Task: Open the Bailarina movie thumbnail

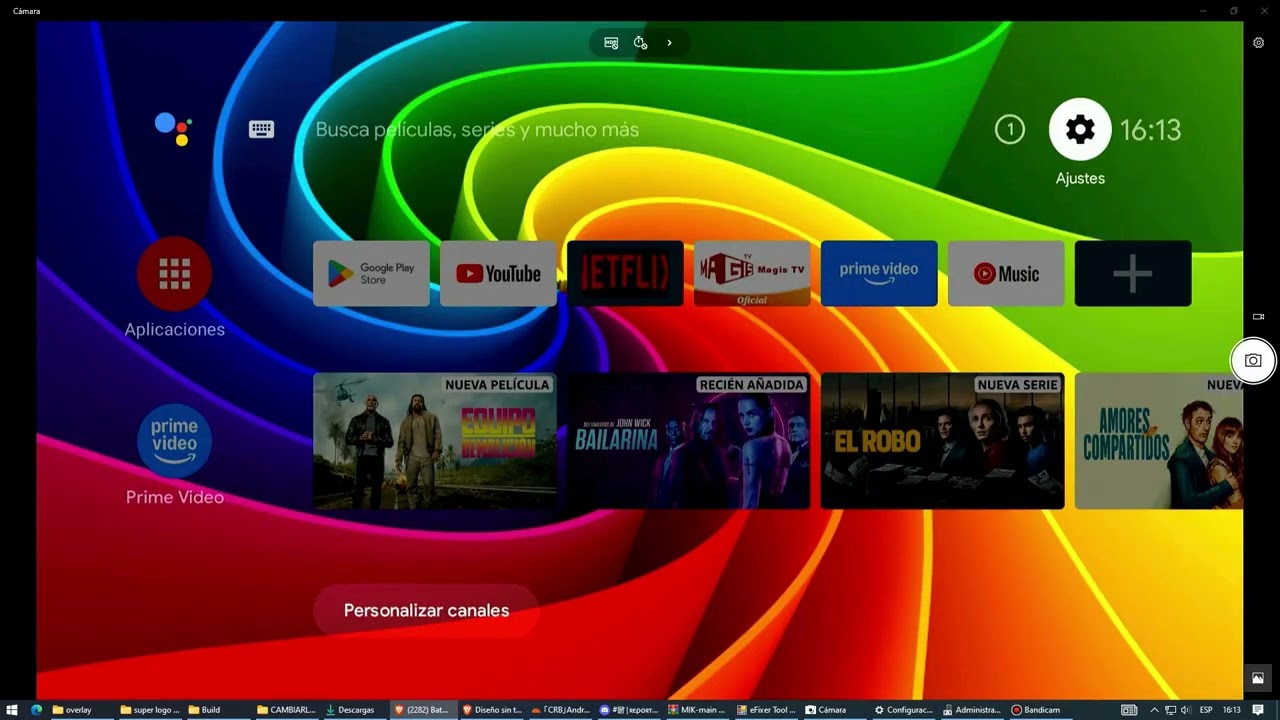Action: (x=689, y=441)
